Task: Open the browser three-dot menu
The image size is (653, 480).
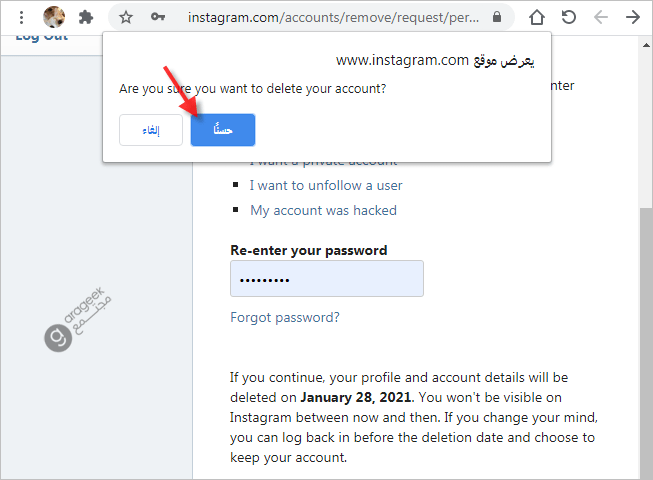Action: click(21, 17)
